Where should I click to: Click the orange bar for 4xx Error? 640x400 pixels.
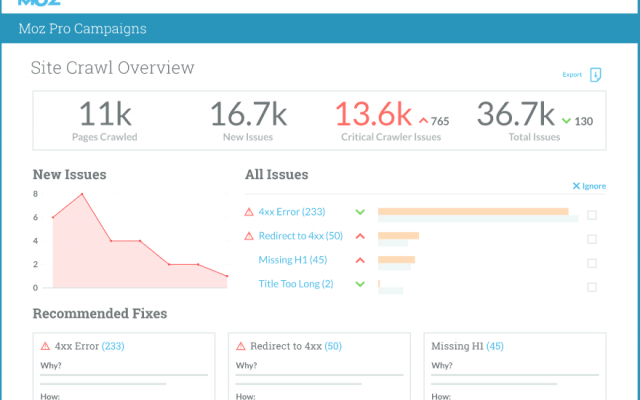[x=473, y=211]
